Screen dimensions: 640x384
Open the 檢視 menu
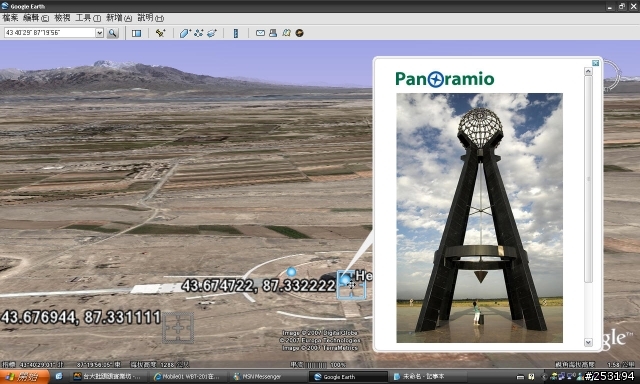62,18
